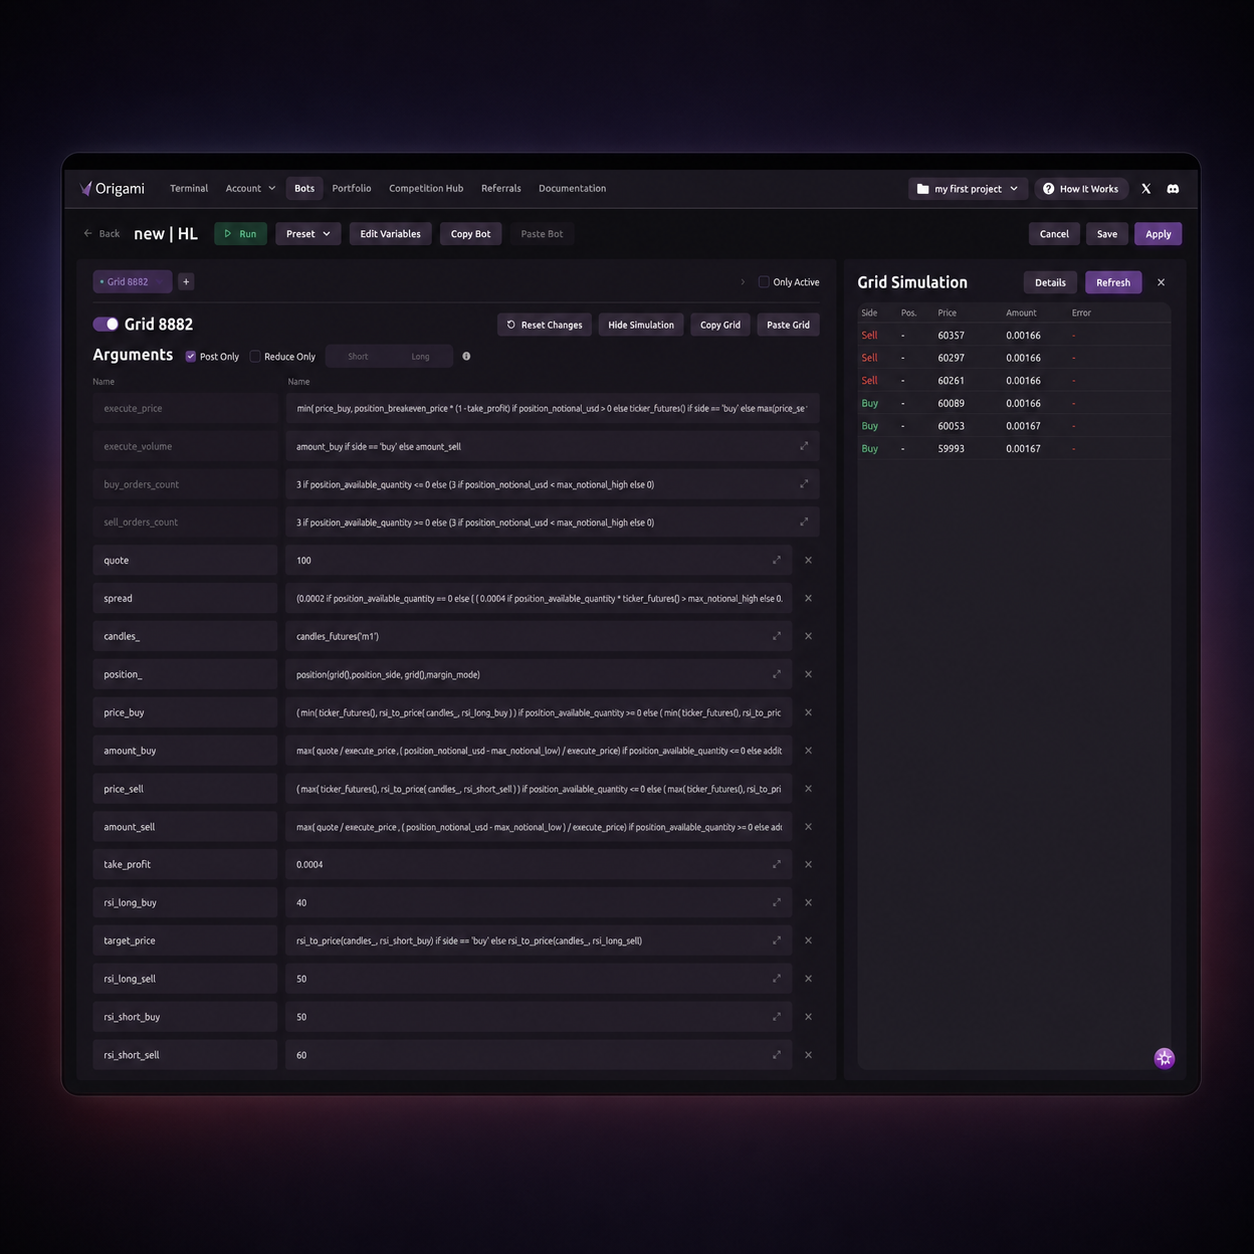Open the purple assistant star icon
Screen dimensions: 1254x1254
click(x=1164, y=1058)
